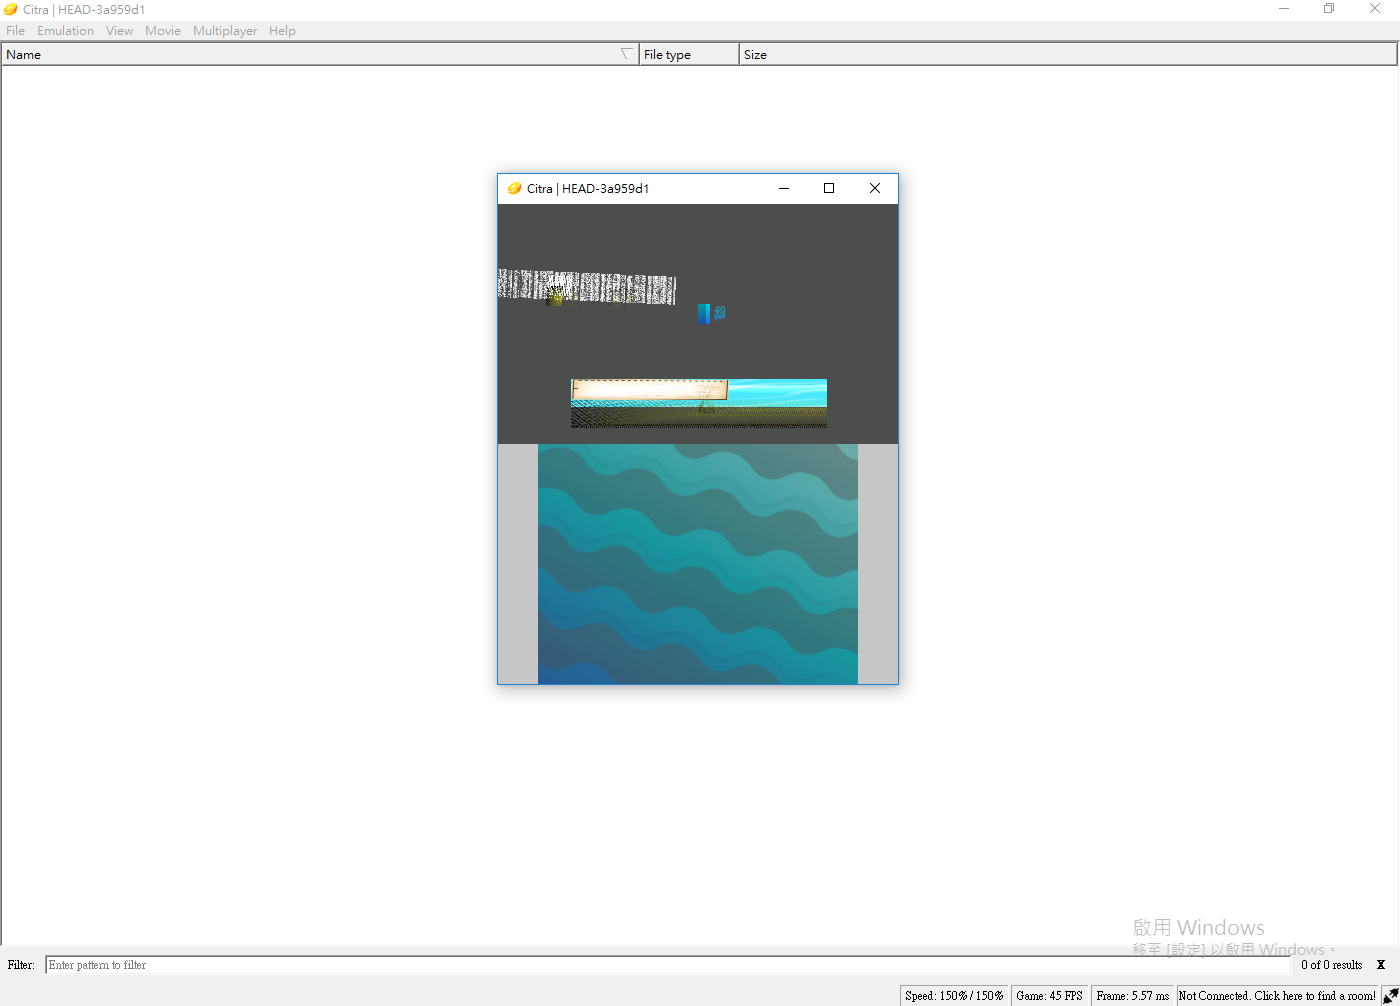
Task: Minimize the Citra render window
Action: [x=784, y=188]
